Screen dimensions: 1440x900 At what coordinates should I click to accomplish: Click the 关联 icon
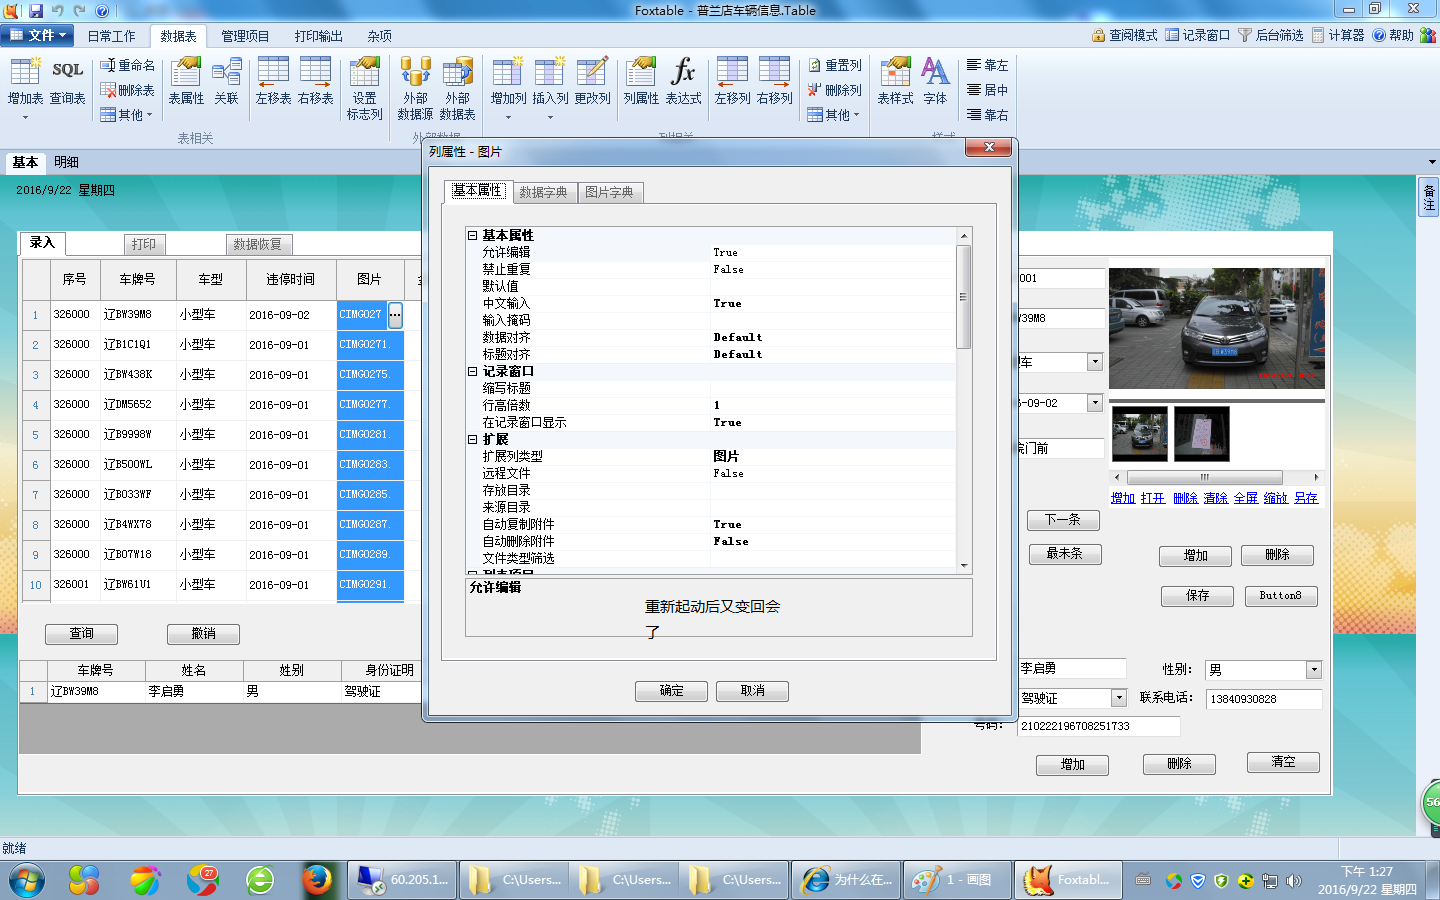coord(227,82)
